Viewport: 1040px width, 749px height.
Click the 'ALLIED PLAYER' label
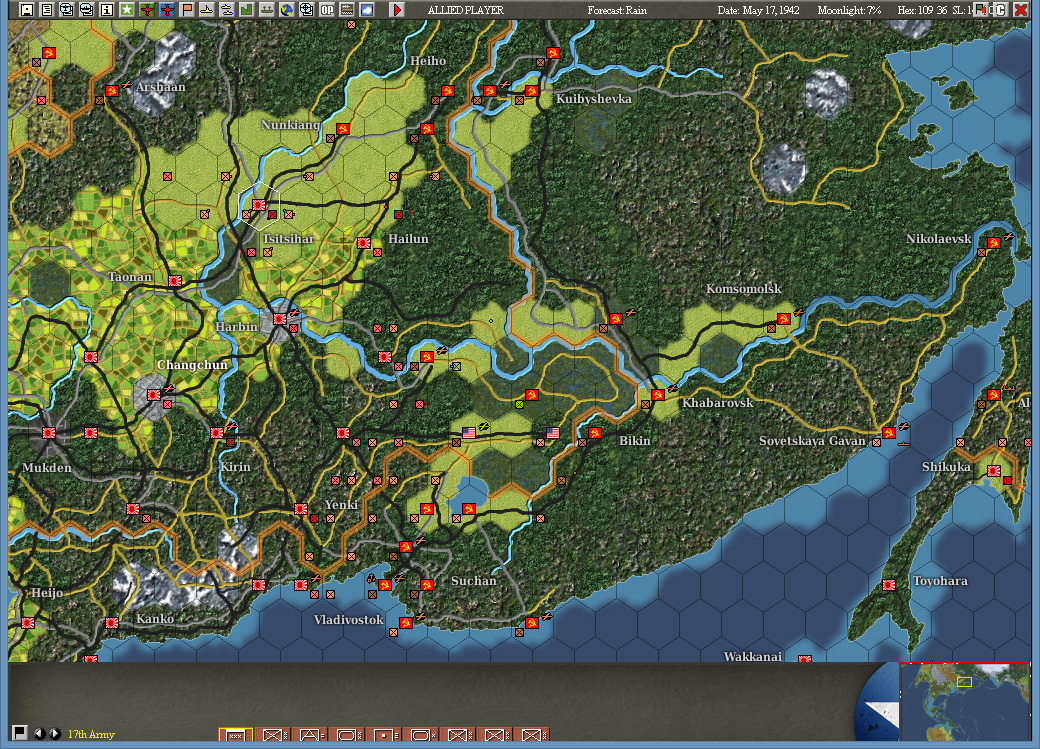click(x=466, y=10)
